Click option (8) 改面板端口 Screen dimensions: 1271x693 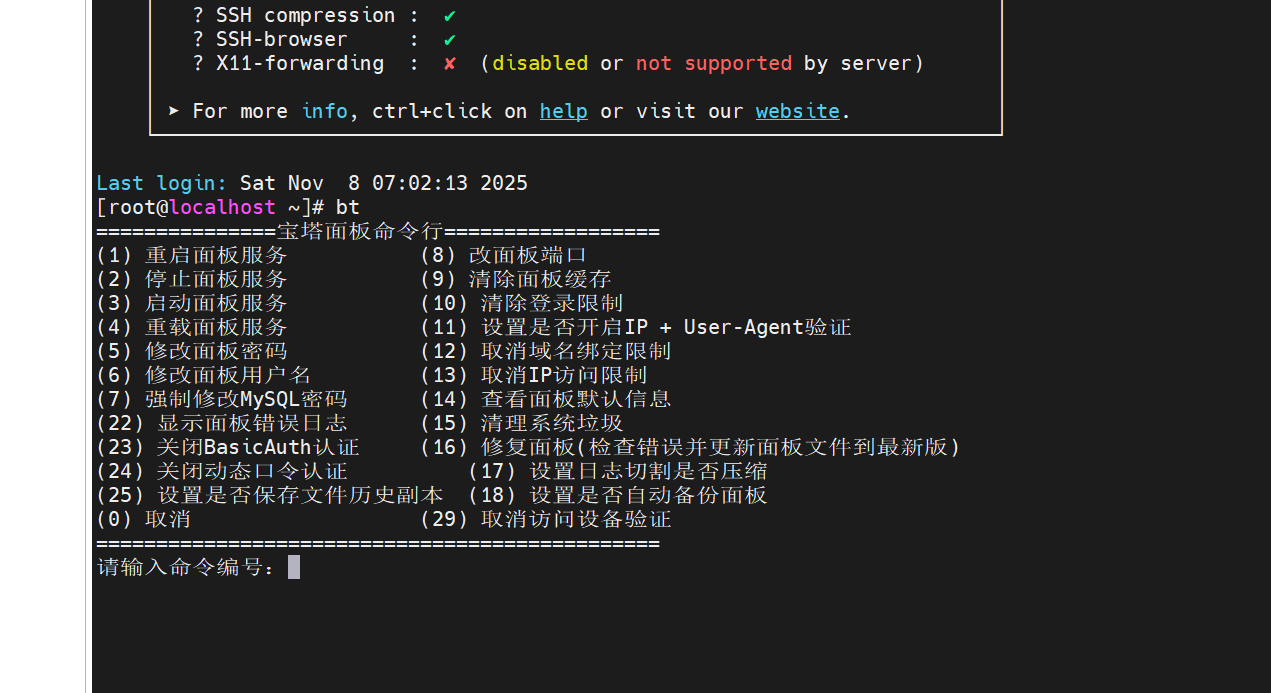[x=503, y=255]
